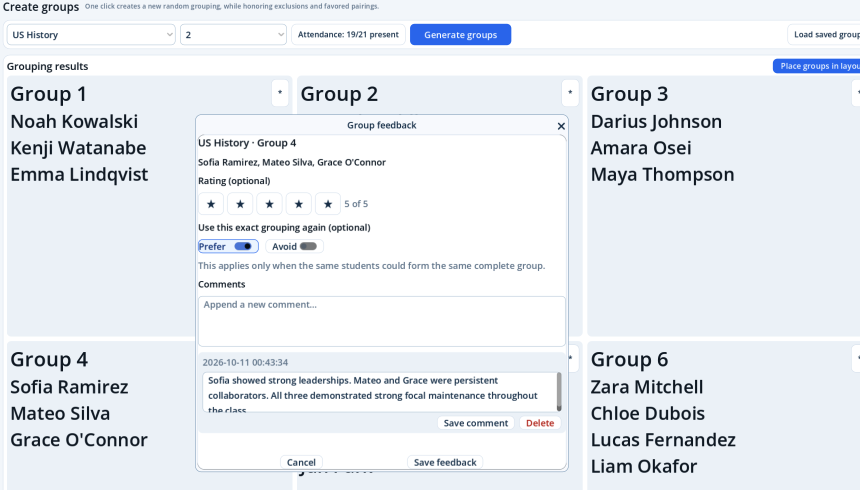Cancel the Group feedback dialog
The image size is (860, 490).
click(301, 462)
